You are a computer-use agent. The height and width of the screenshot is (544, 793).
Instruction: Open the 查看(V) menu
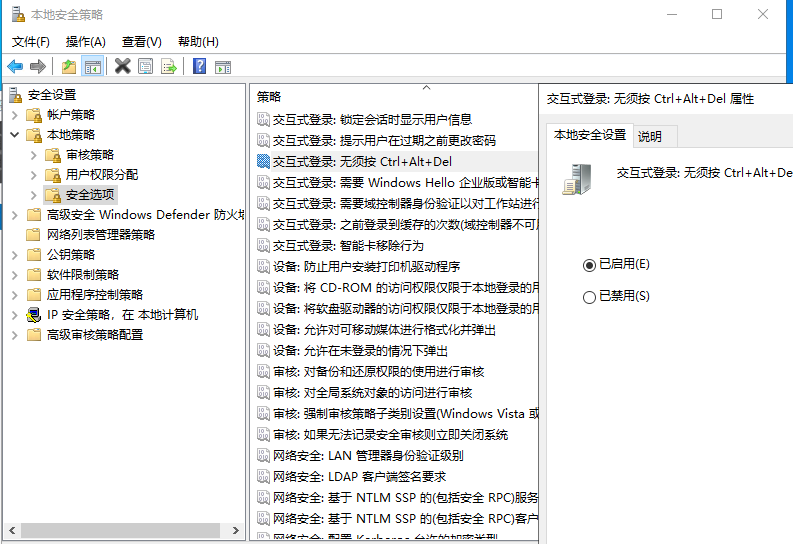pyautogui.click(x=141, y=41)
